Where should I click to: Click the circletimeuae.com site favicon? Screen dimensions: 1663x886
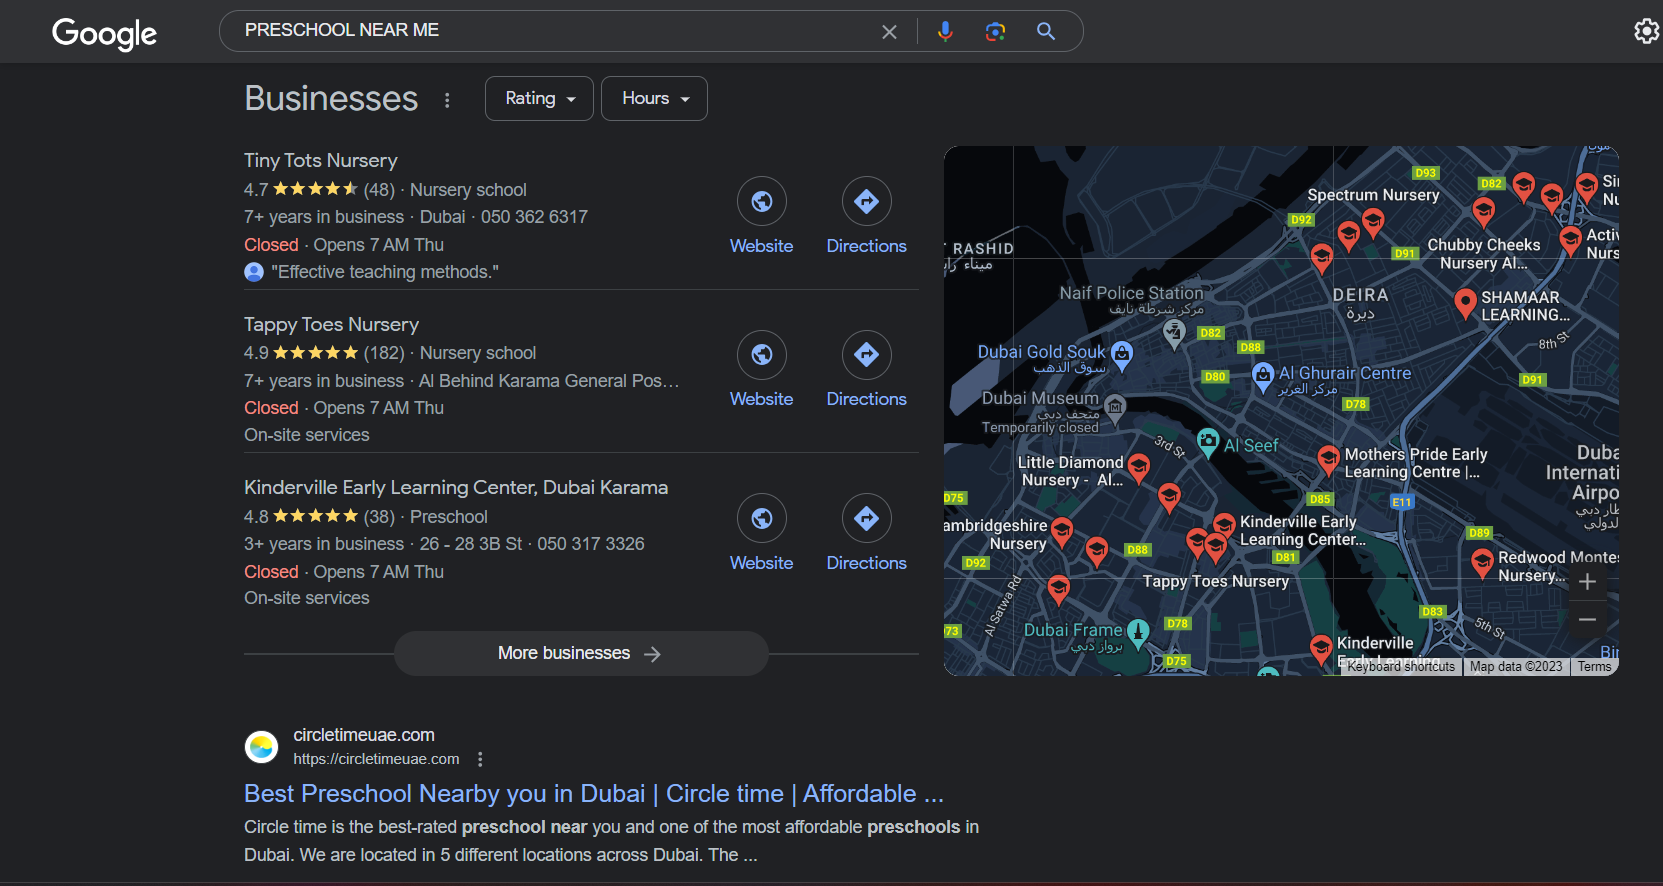pos(262,746)
